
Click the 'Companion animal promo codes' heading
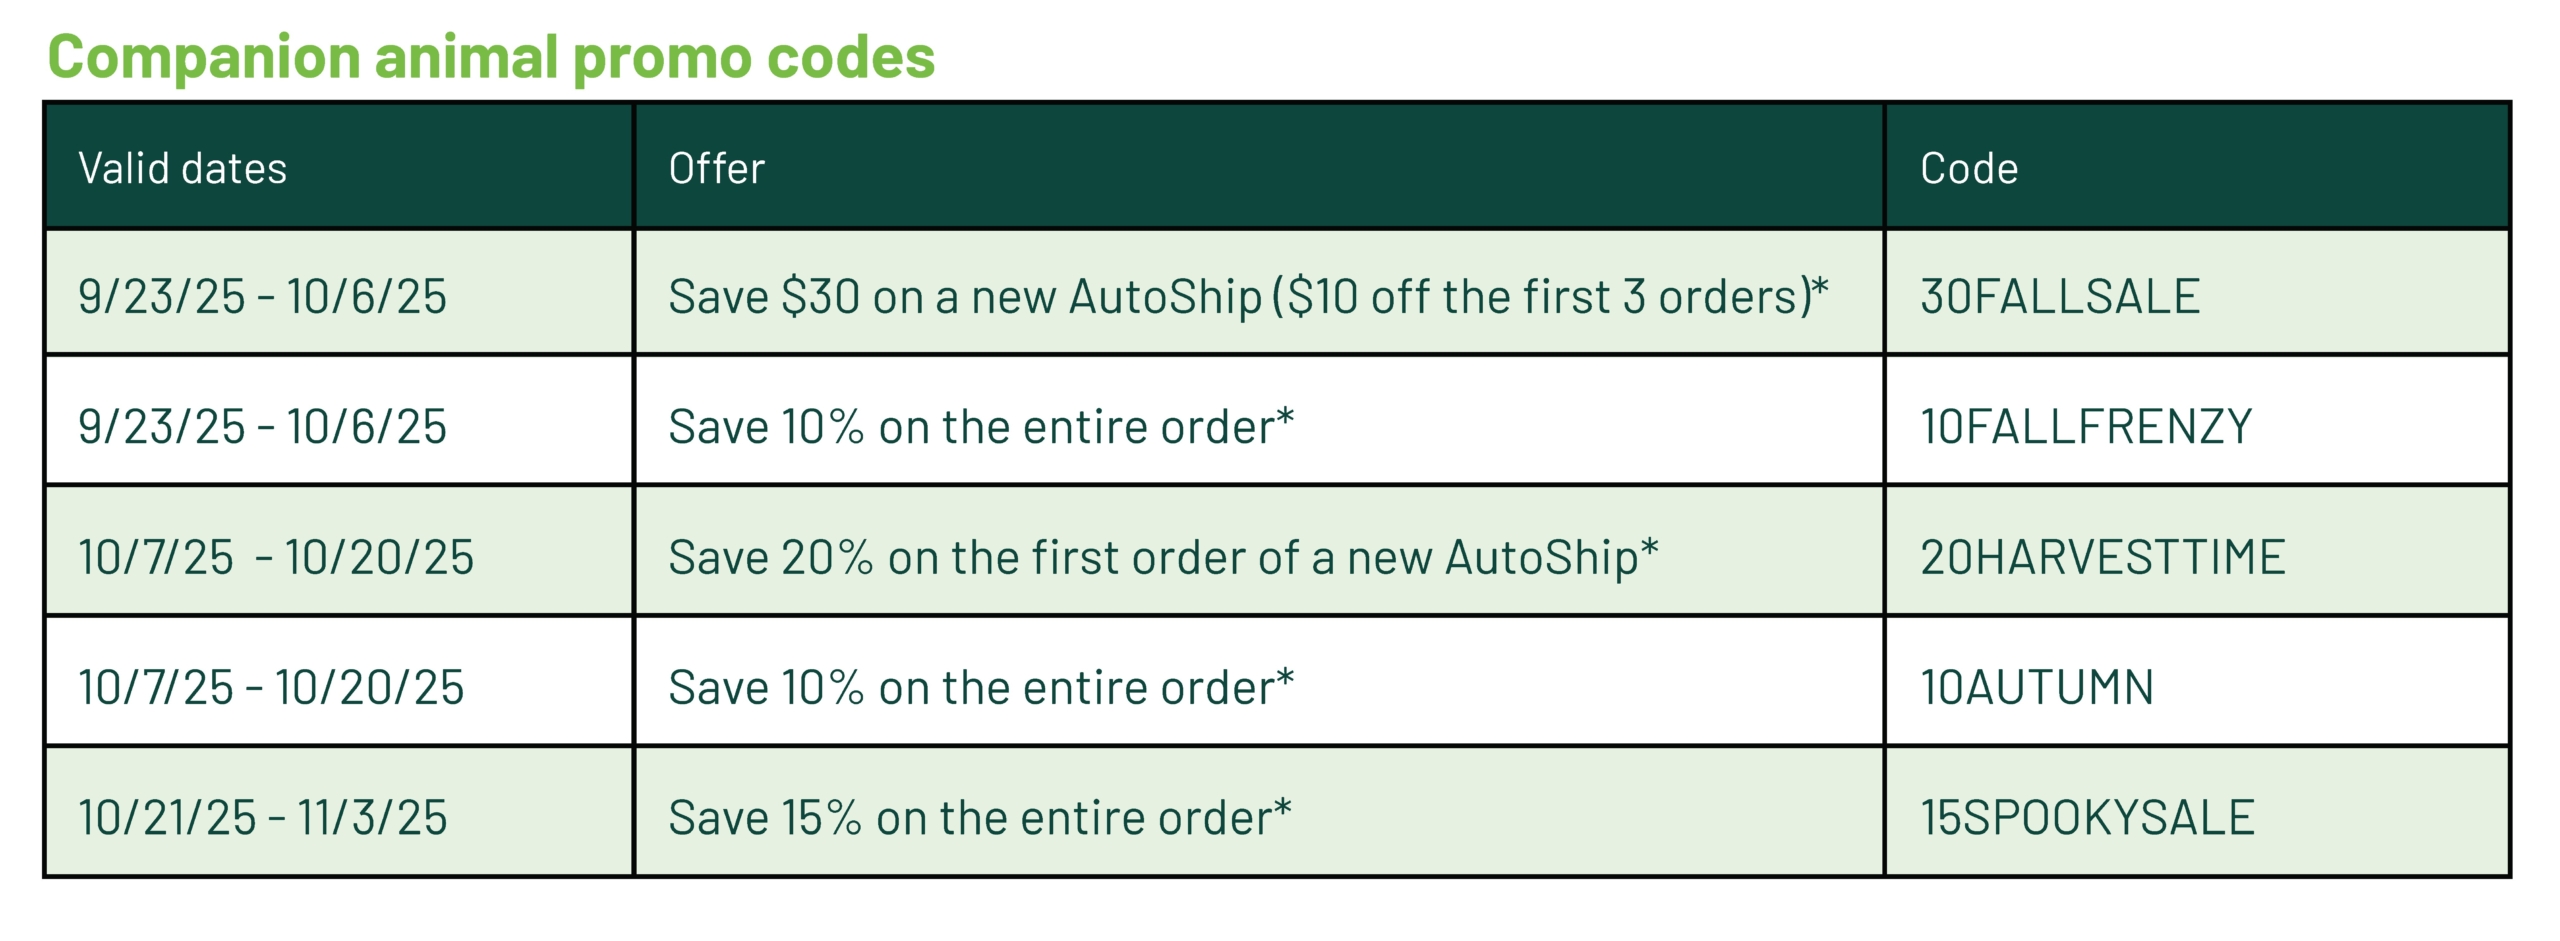pyautogui.click(x=491, y=57)
